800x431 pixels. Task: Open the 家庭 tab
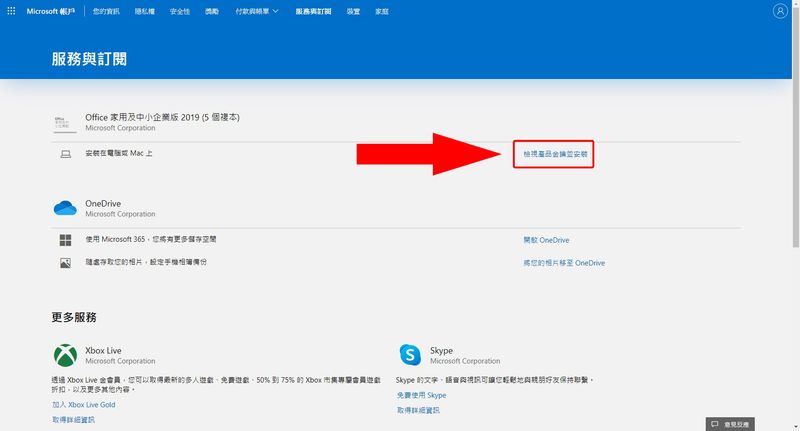382,11
